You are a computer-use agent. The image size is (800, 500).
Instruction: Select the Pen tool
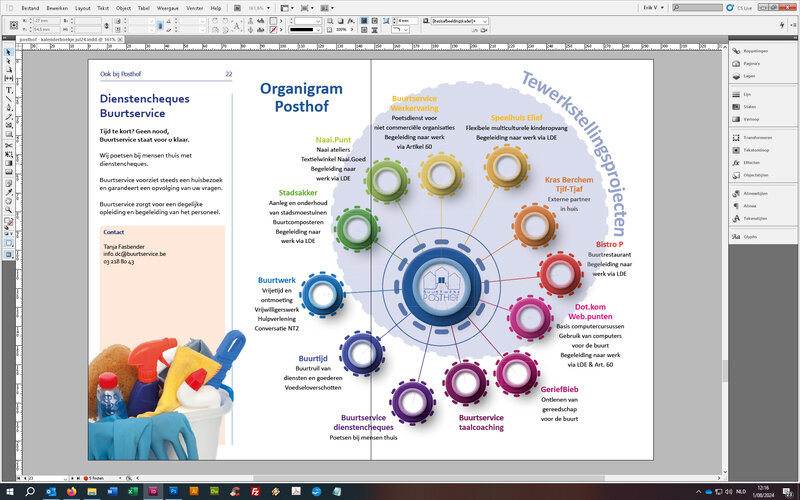point(9,108)
